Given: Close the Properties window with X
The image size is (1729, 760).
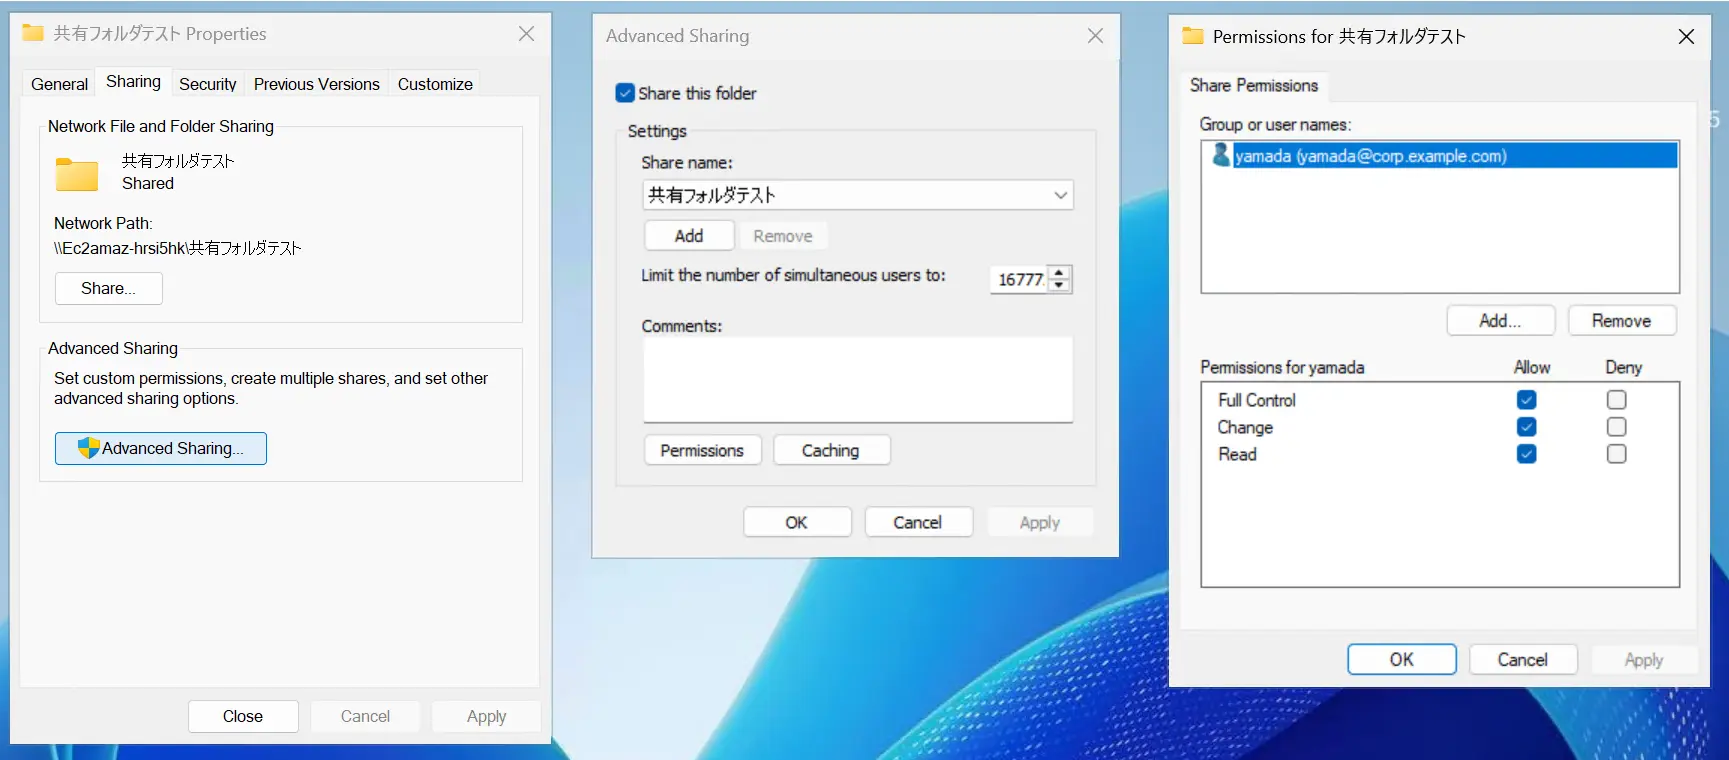Looking at the screenshot, I should tap(527, 34).
